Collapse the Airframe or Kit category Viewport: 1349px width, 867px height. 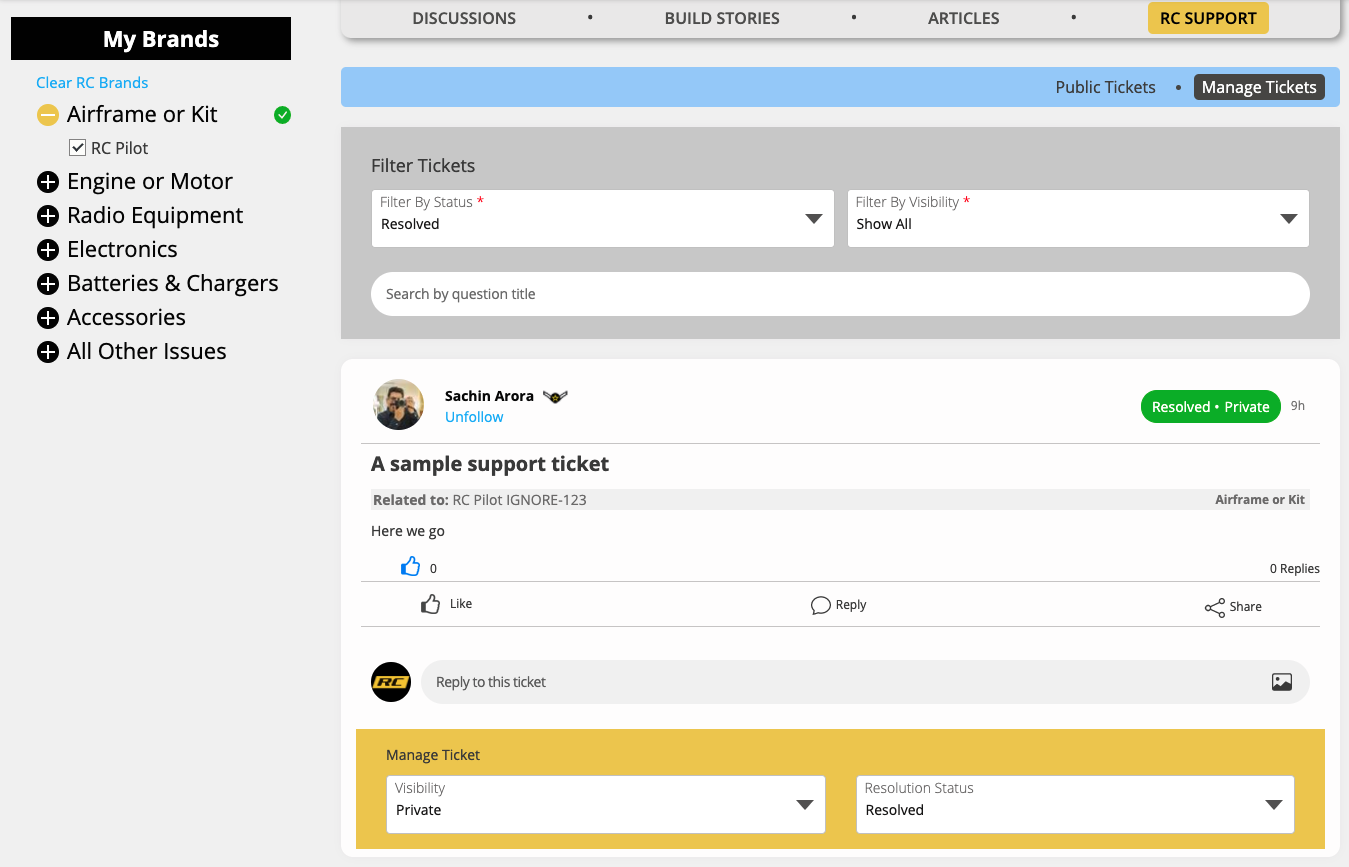[48, 115]
